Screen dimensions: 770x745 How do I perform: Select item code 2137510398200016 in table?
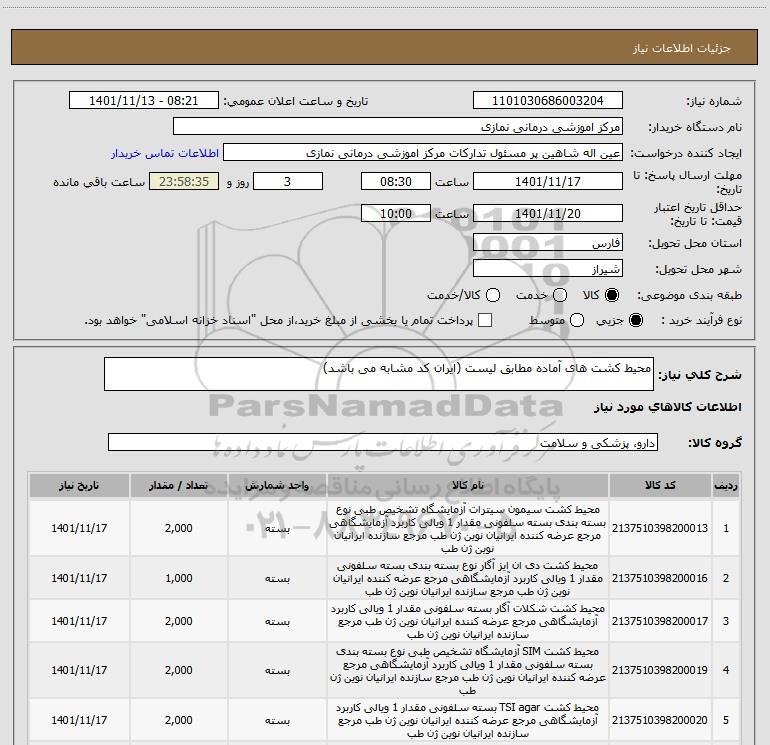[659, 579]
